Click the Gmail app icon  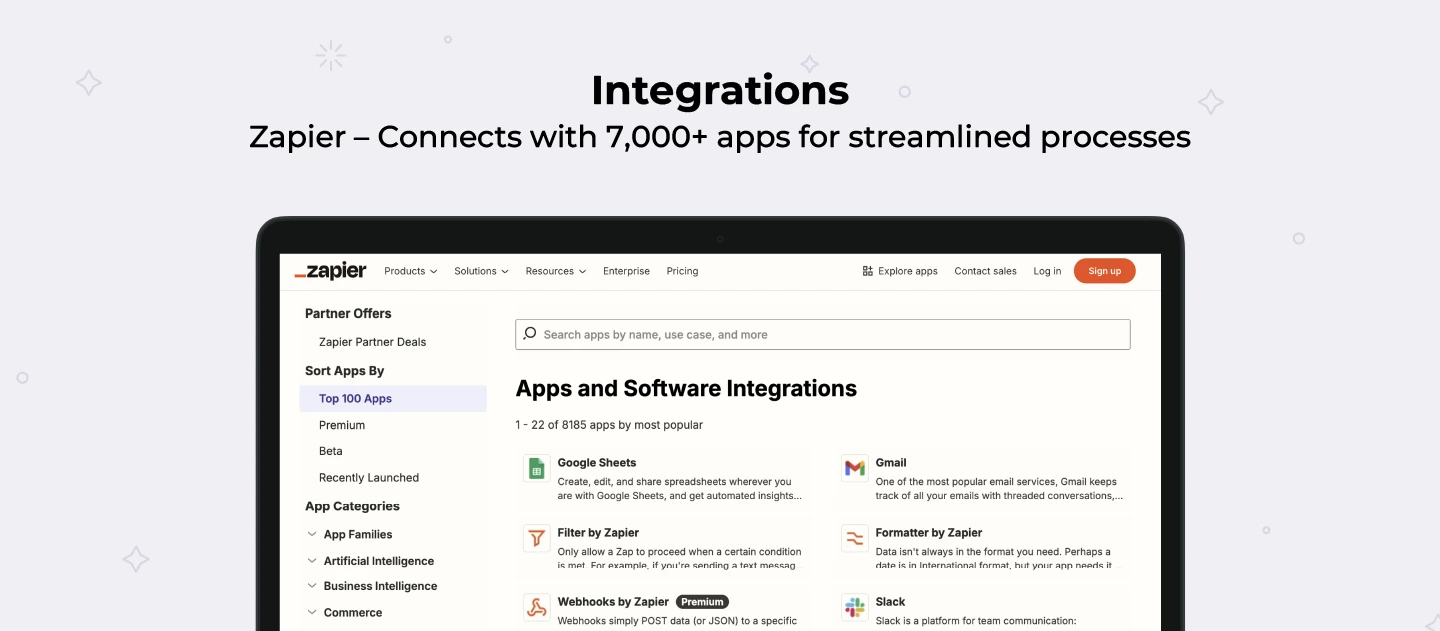[854, 468]
